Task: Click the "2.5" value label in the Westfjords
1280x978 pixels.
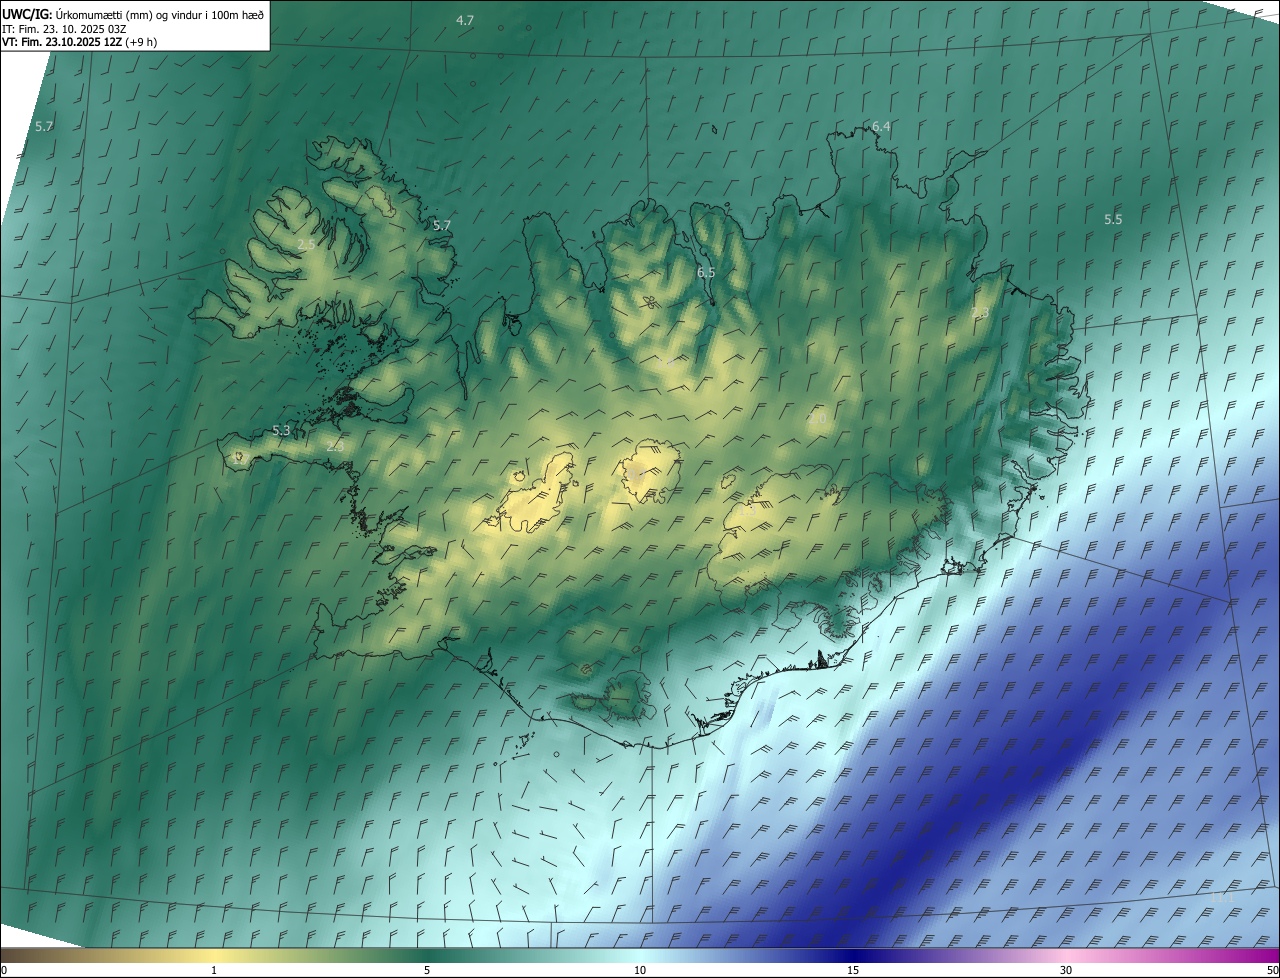Action: click(x=307, y=244)
